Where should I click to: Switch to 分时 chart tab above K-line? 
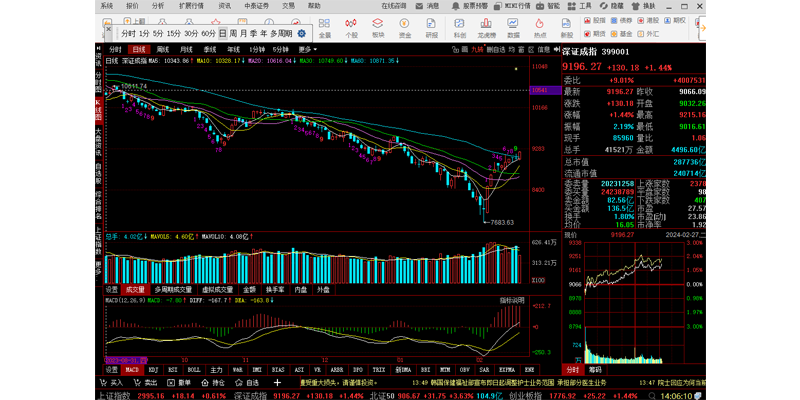click(115, 49)
